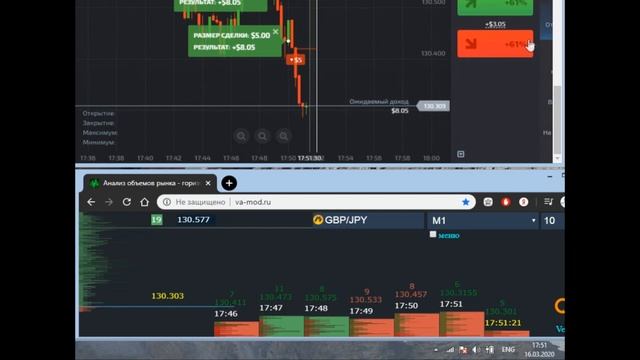Open the GBP/JPY instrument selector
The image size is (640, 360).
point(369,220)
